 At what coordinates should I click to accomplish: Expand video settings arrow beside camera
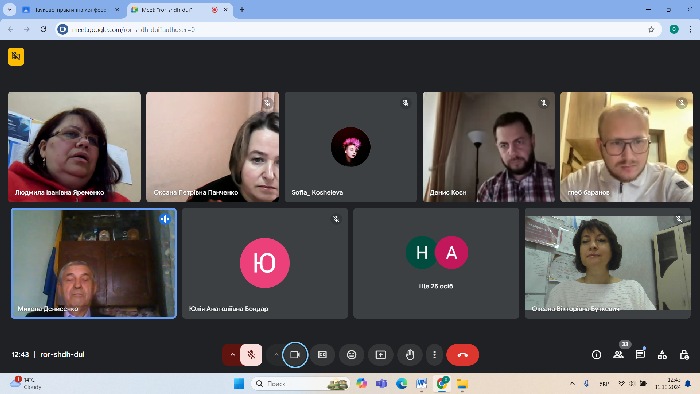276,355
